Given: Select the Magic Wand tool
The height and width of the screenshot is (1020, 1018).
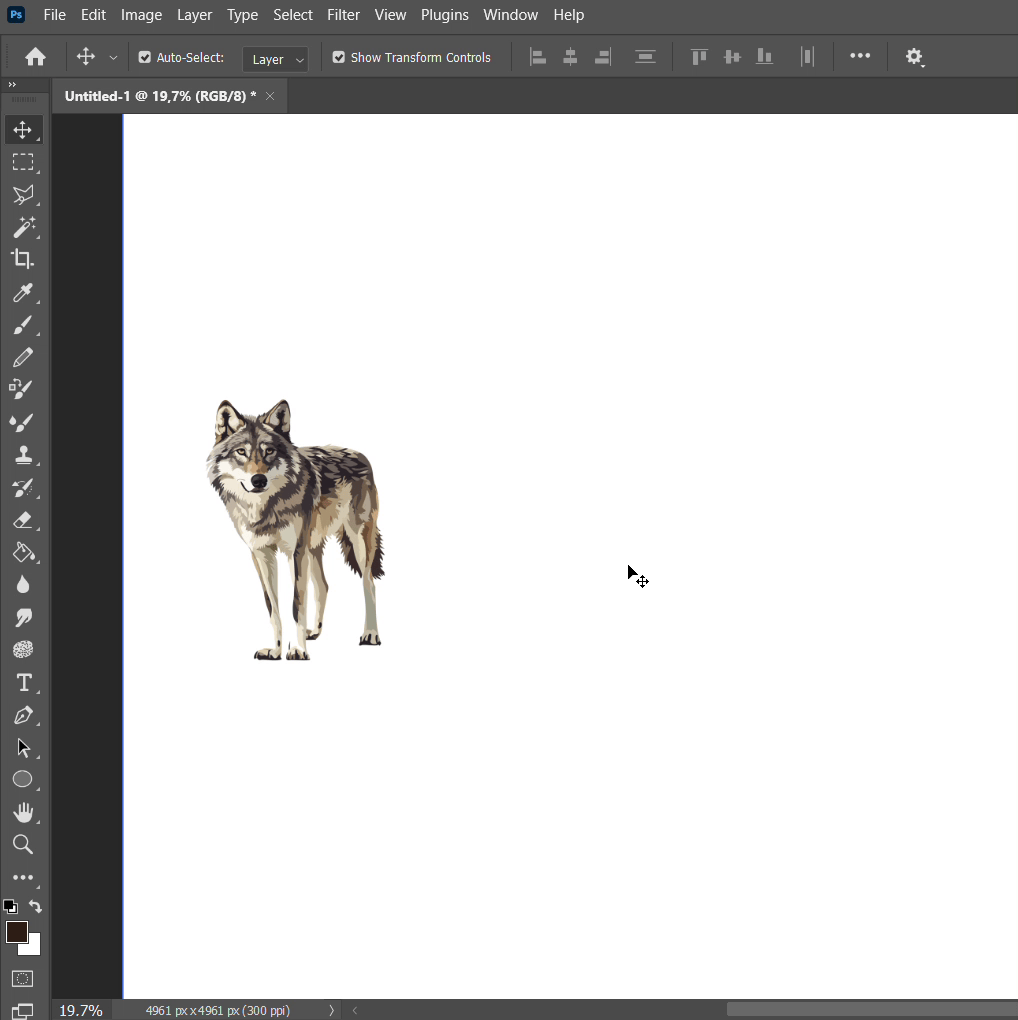Looking at the screenshot, I should tap(23, 227).
